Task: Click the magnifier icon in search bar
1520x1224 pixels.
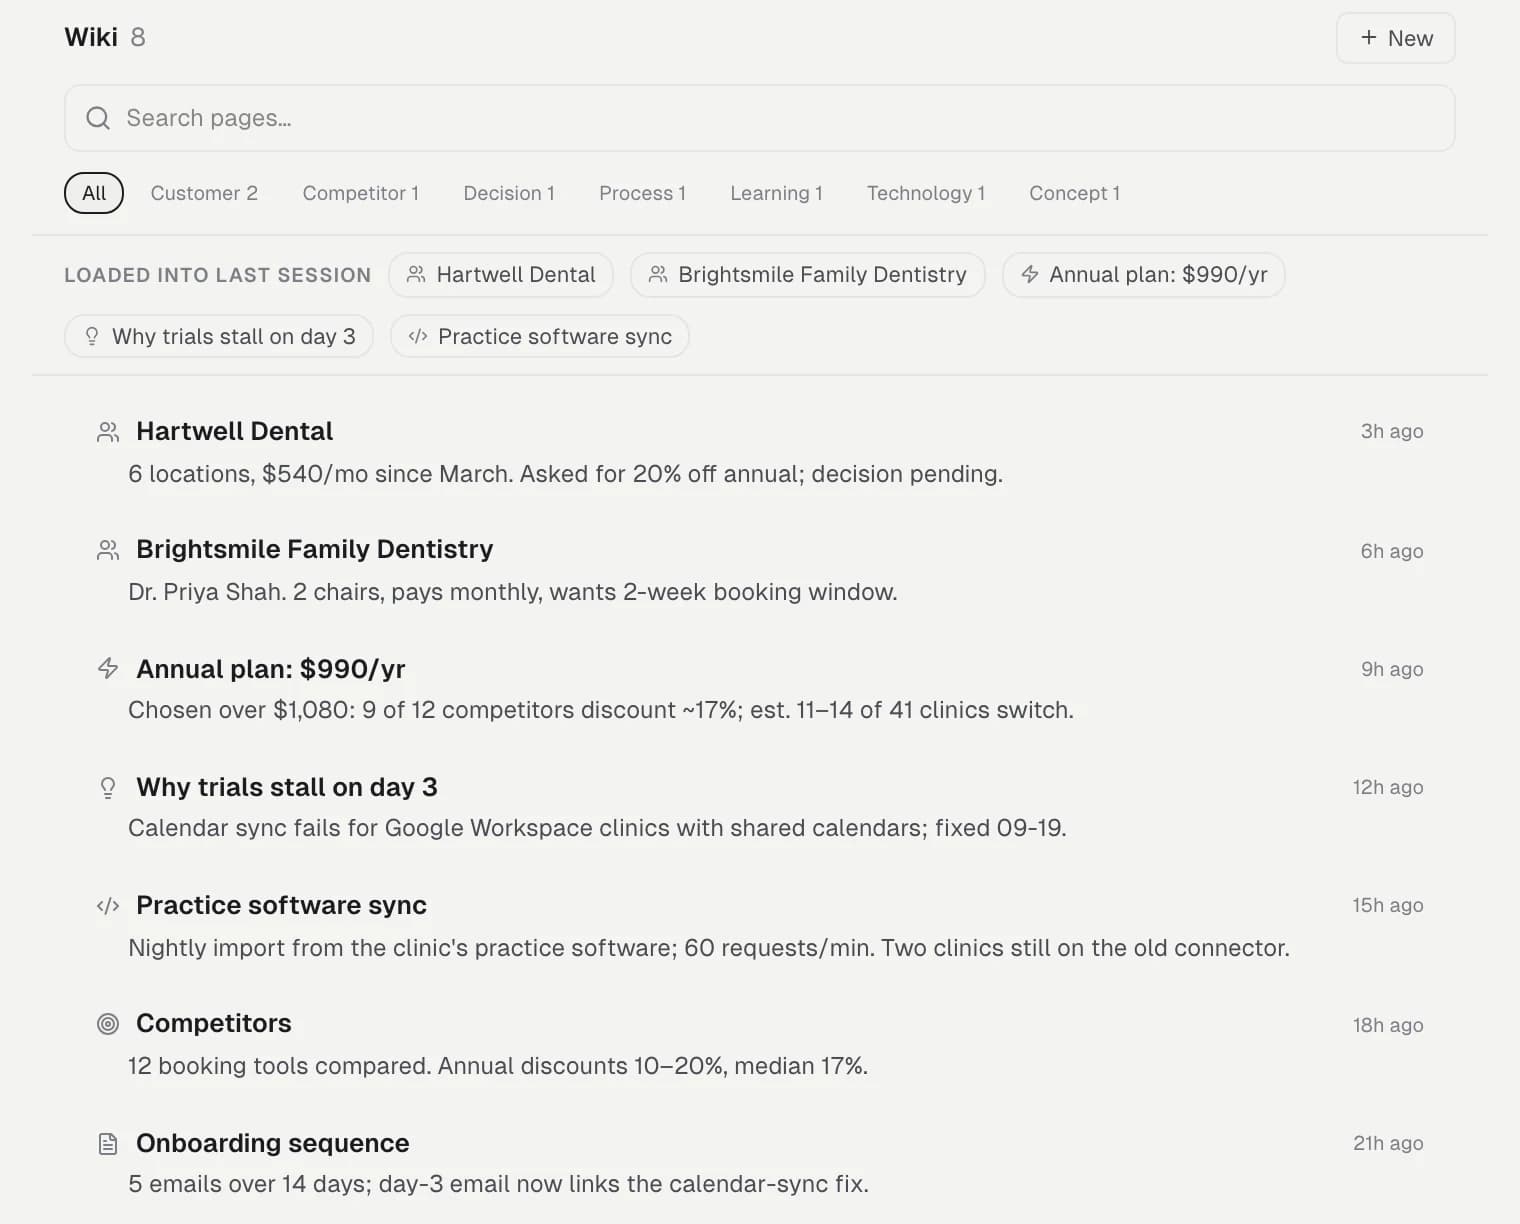Action: point(98,118)
